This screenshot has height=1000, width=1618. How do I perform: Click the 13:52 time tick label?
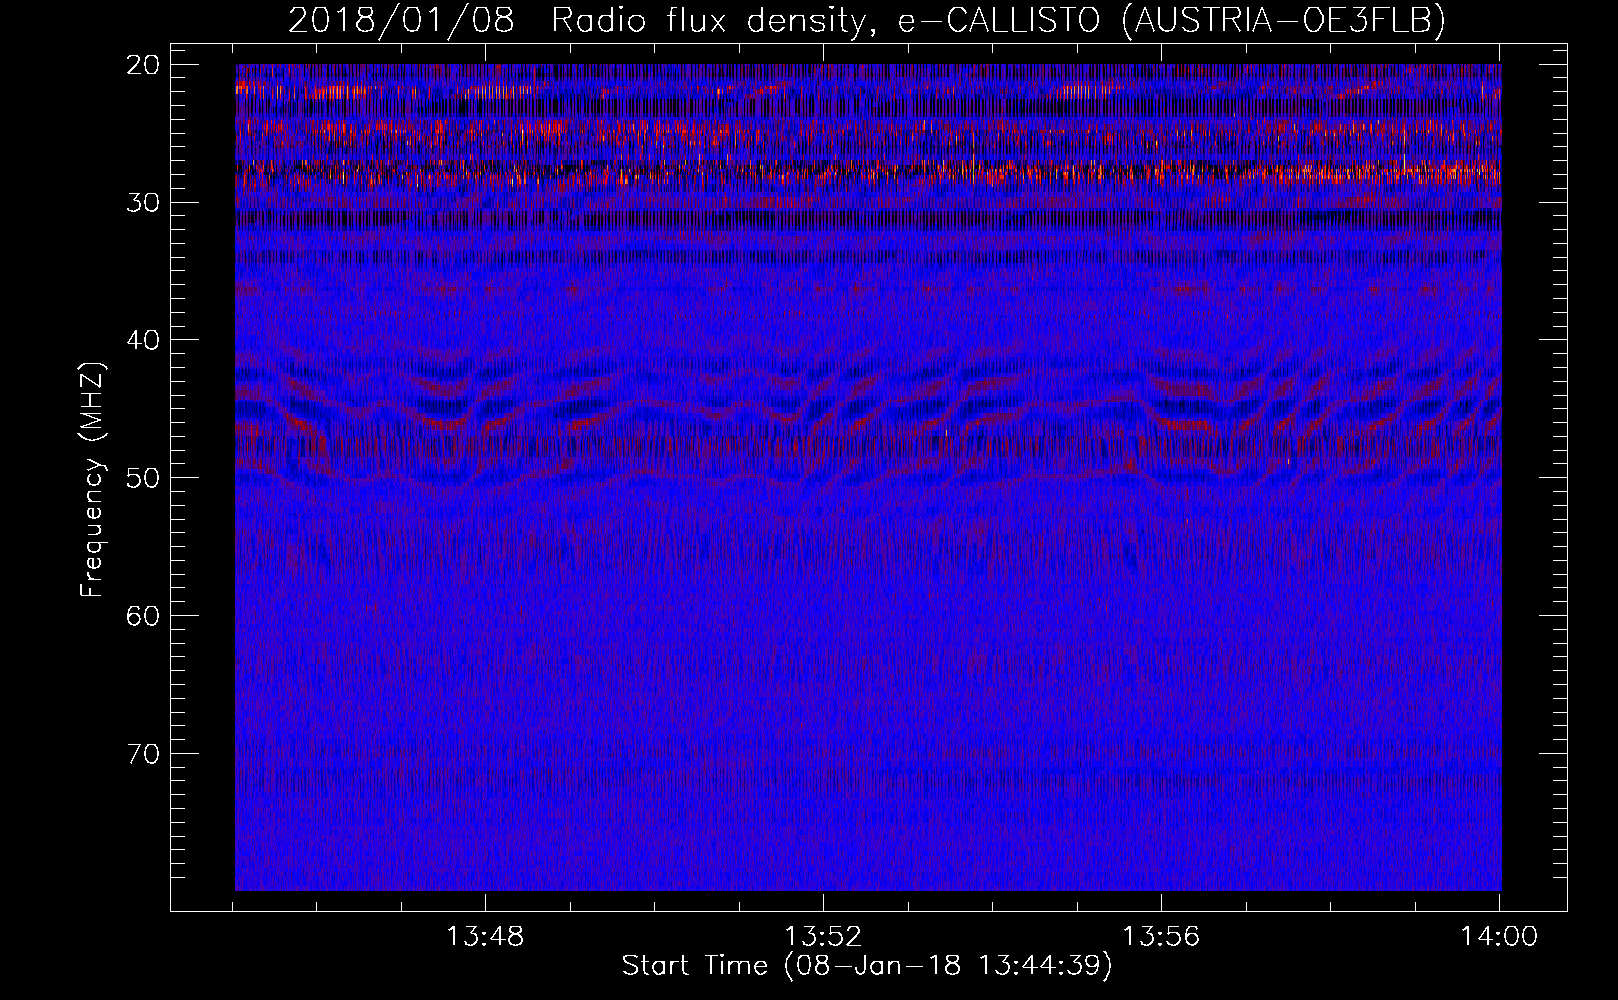(x=823, y=937)
